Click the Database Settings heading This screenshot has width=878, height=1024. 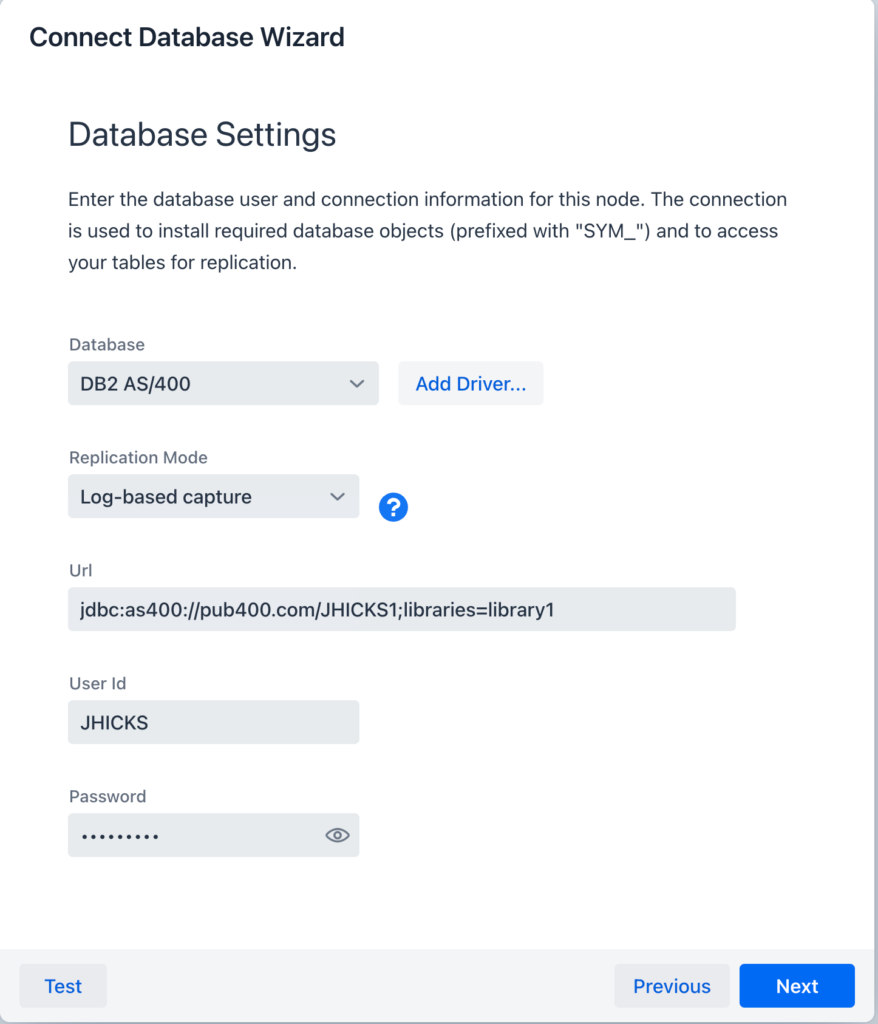point(201,134)
